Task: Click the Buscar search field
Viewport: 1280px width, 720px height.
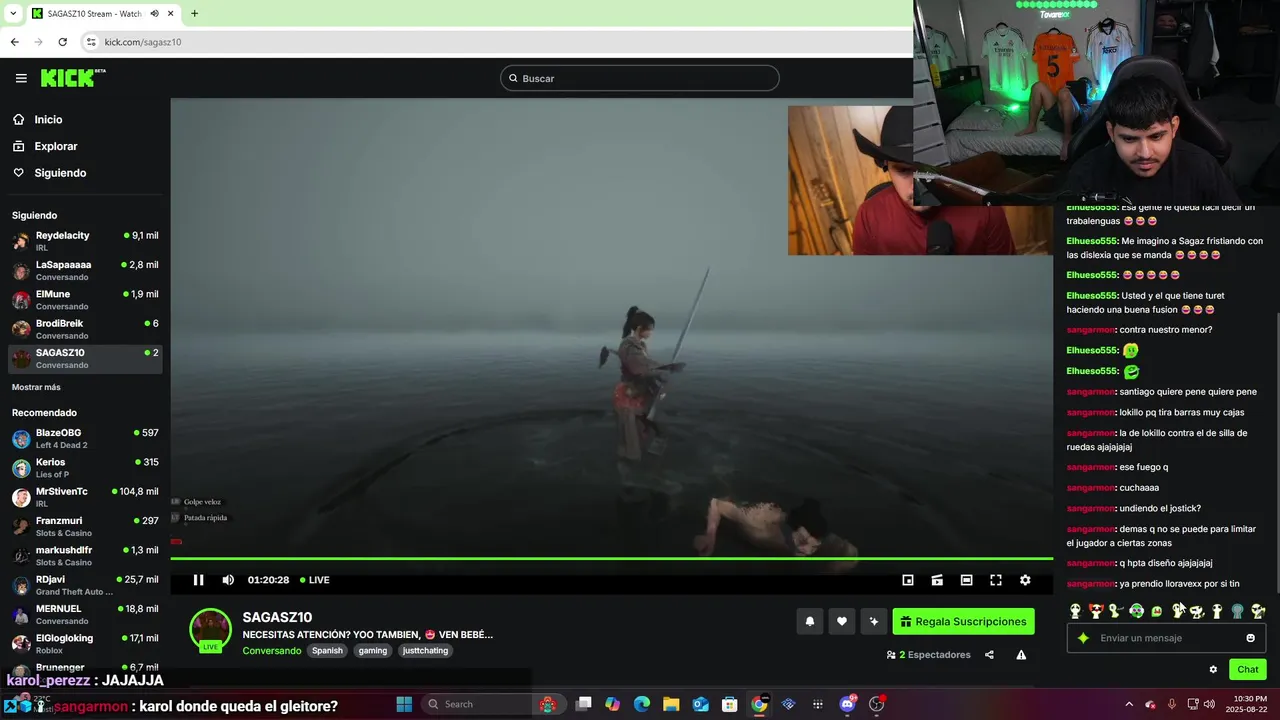Action: (640, 78)
